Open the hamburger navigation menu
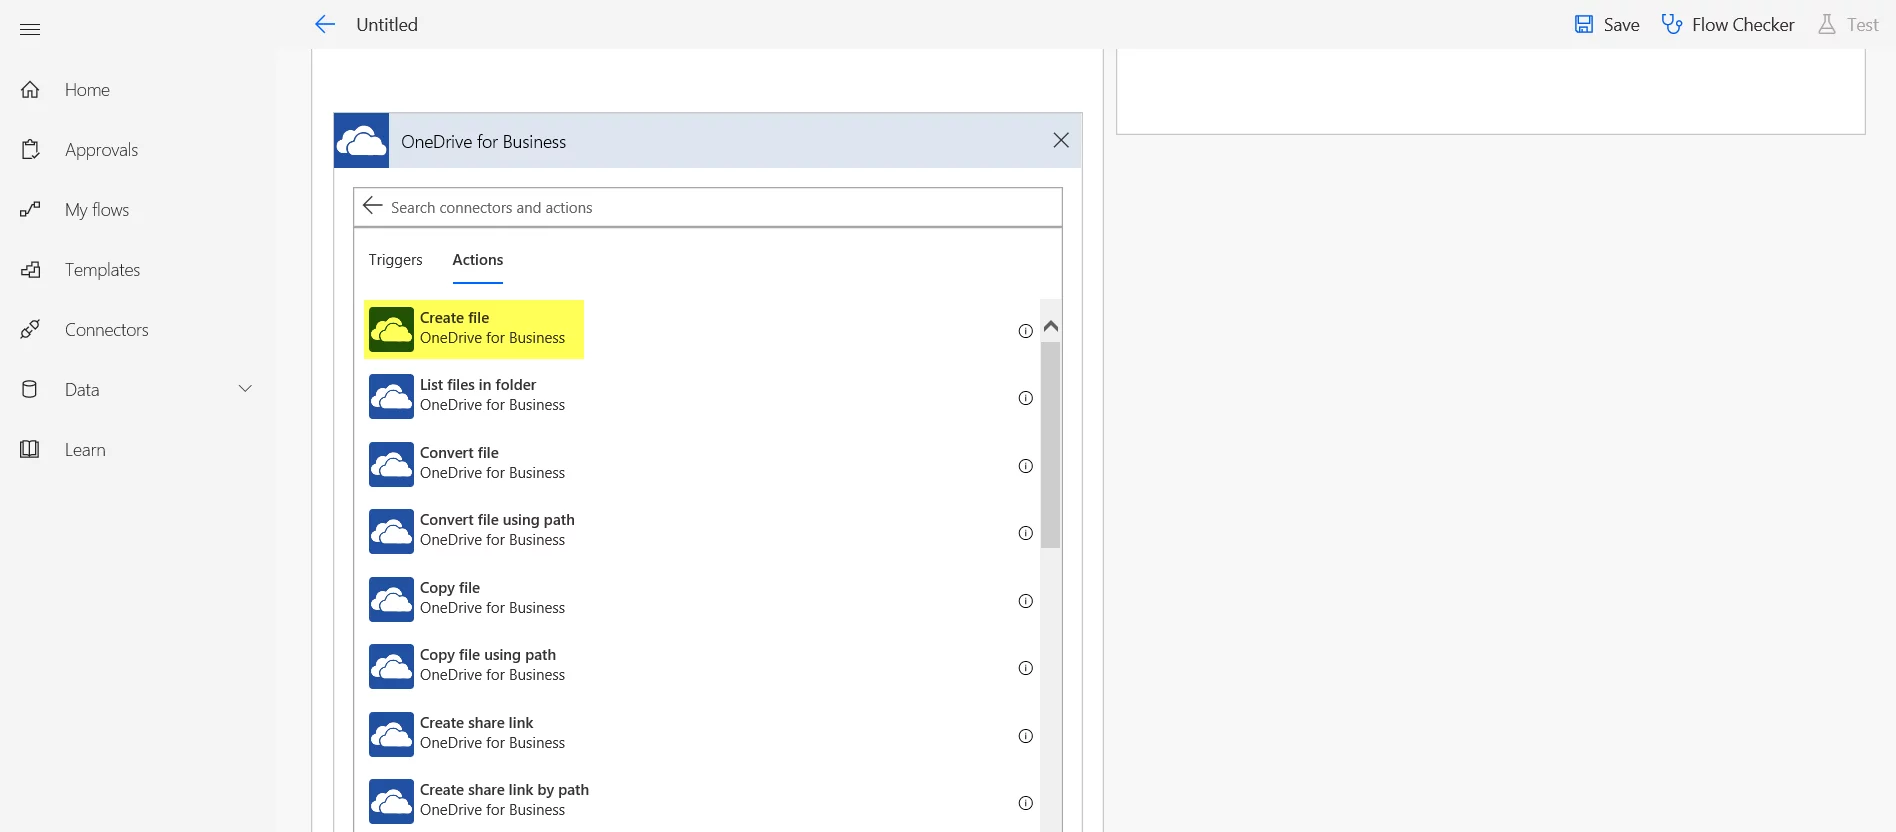The height and width of the screenshot is (832, 1896). point(30,29)
